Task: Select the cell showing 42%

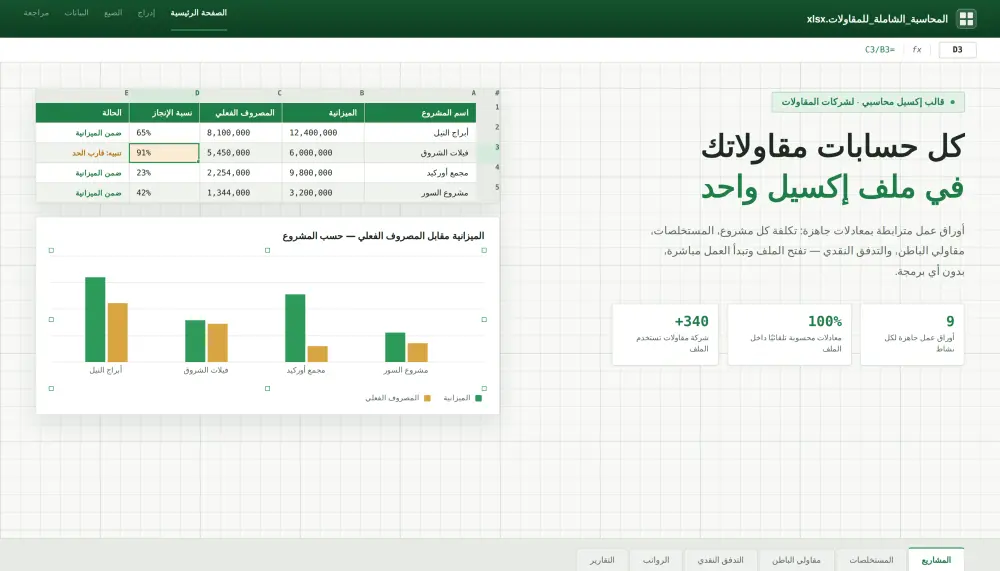Action: [x=165, y=193]
